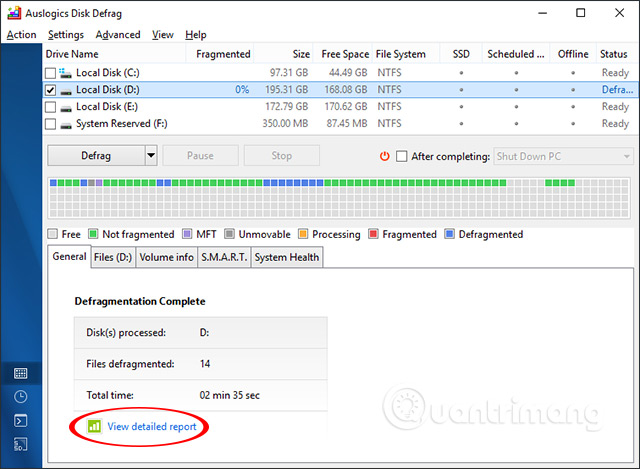Click the System Reserved (F:) drive icon
640x469 pixels.
[66, 126]
